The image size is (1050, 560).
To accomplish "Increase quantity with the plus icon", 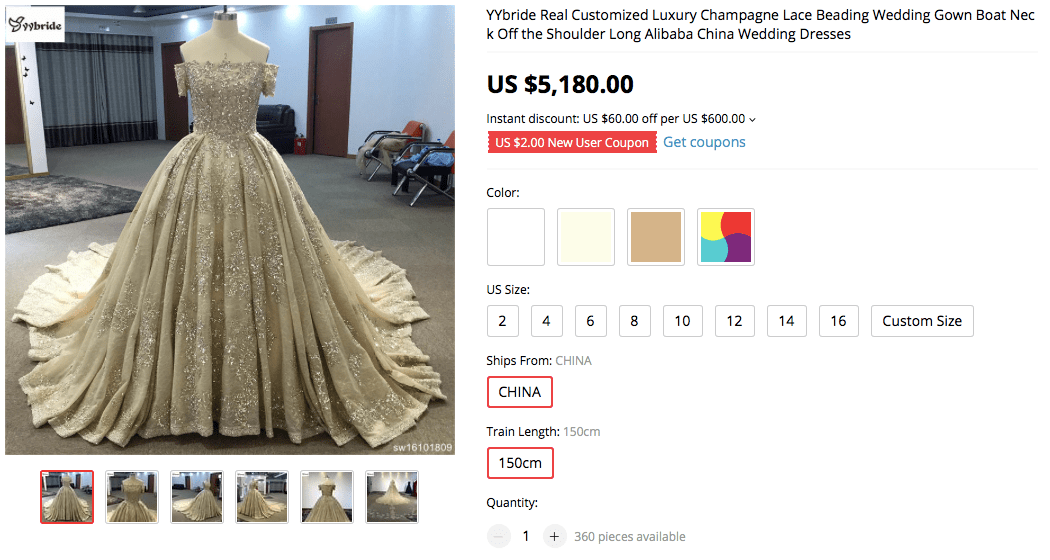I will [555, 537].
